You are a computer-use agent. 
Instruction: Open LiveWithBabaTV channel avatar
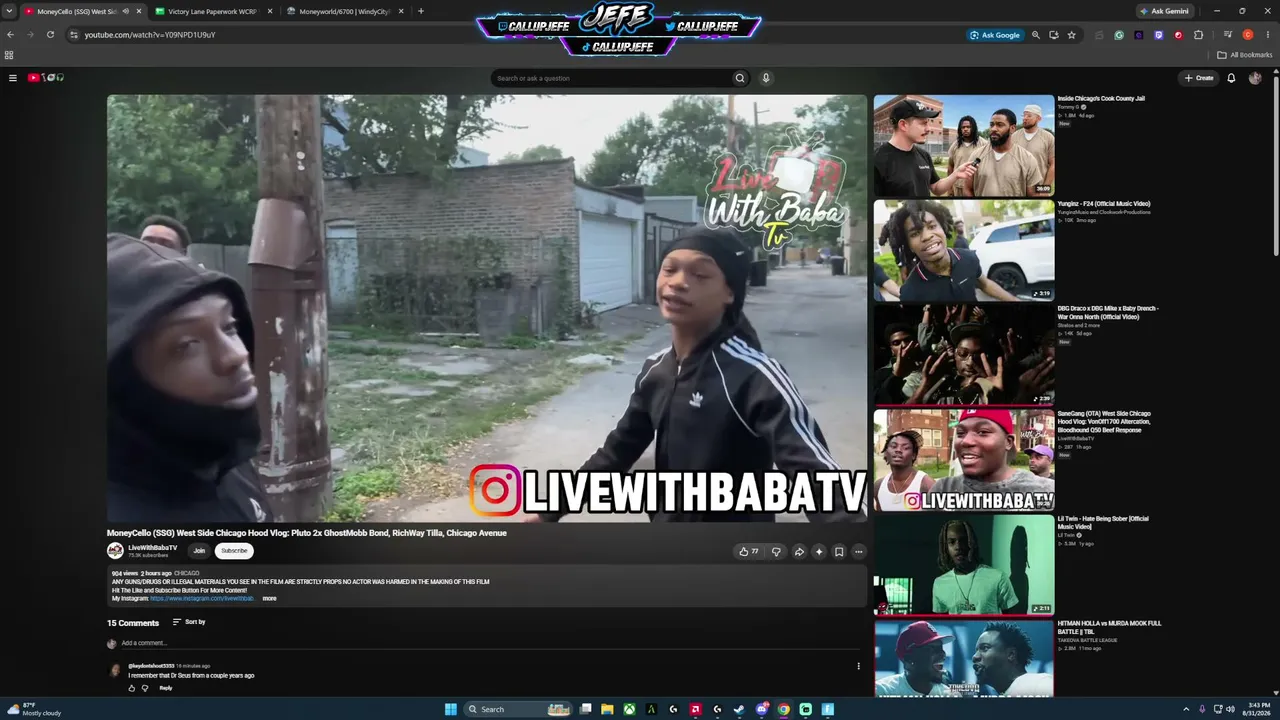115,550
